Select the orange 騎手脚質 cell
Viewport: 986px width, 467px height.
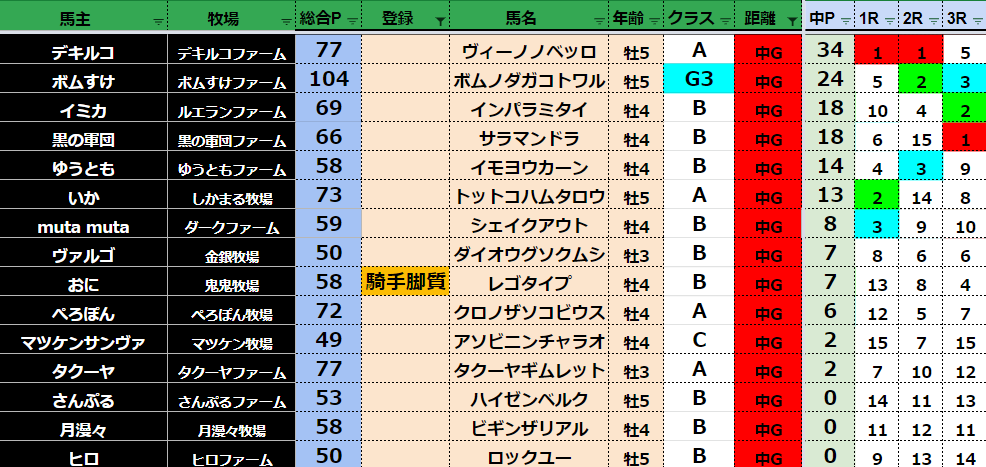click(405, 283)
